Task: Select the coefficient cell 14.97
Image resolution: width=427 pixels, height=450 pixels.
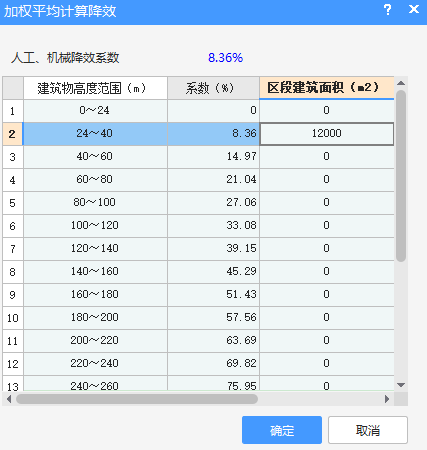Action: [x=214, y=157]
